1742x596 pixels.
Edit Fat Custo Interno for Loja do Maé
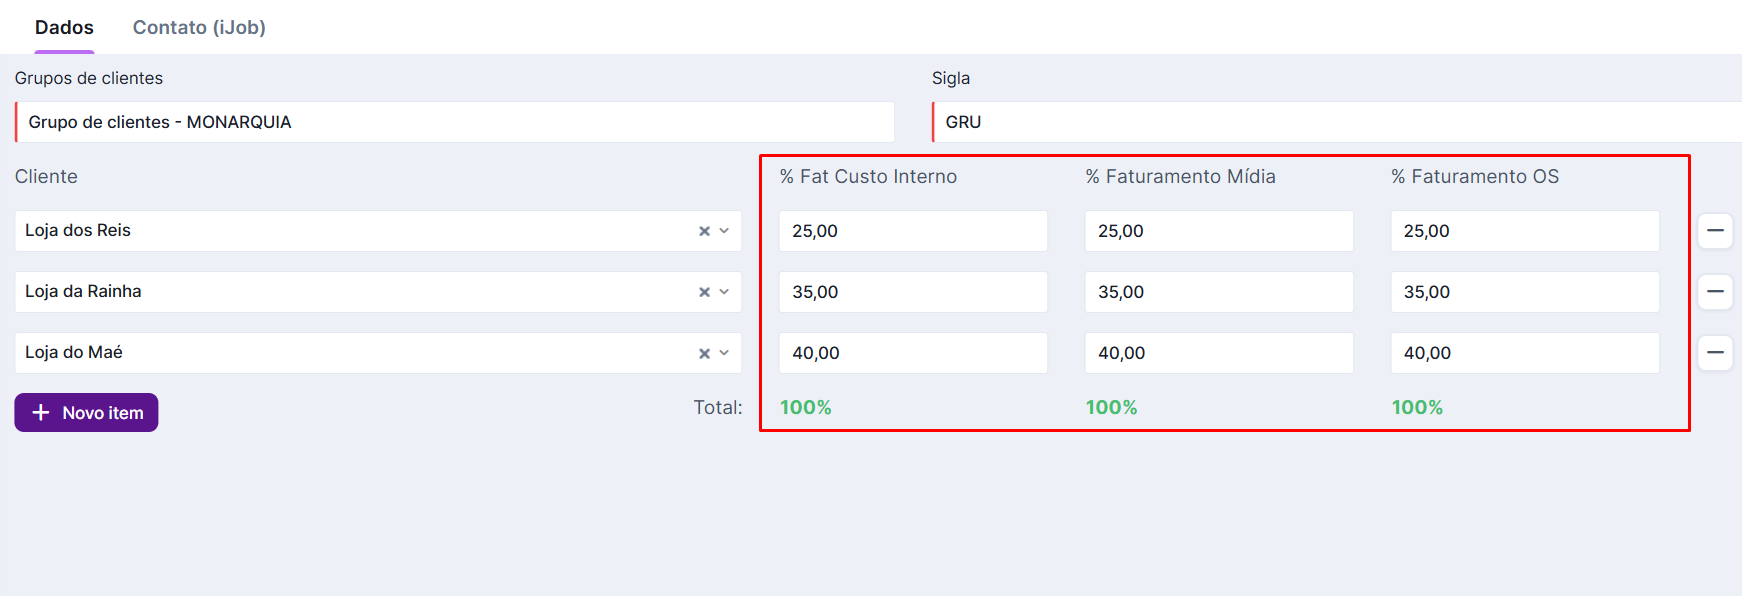pyautogui.click(x=912, y=353)
